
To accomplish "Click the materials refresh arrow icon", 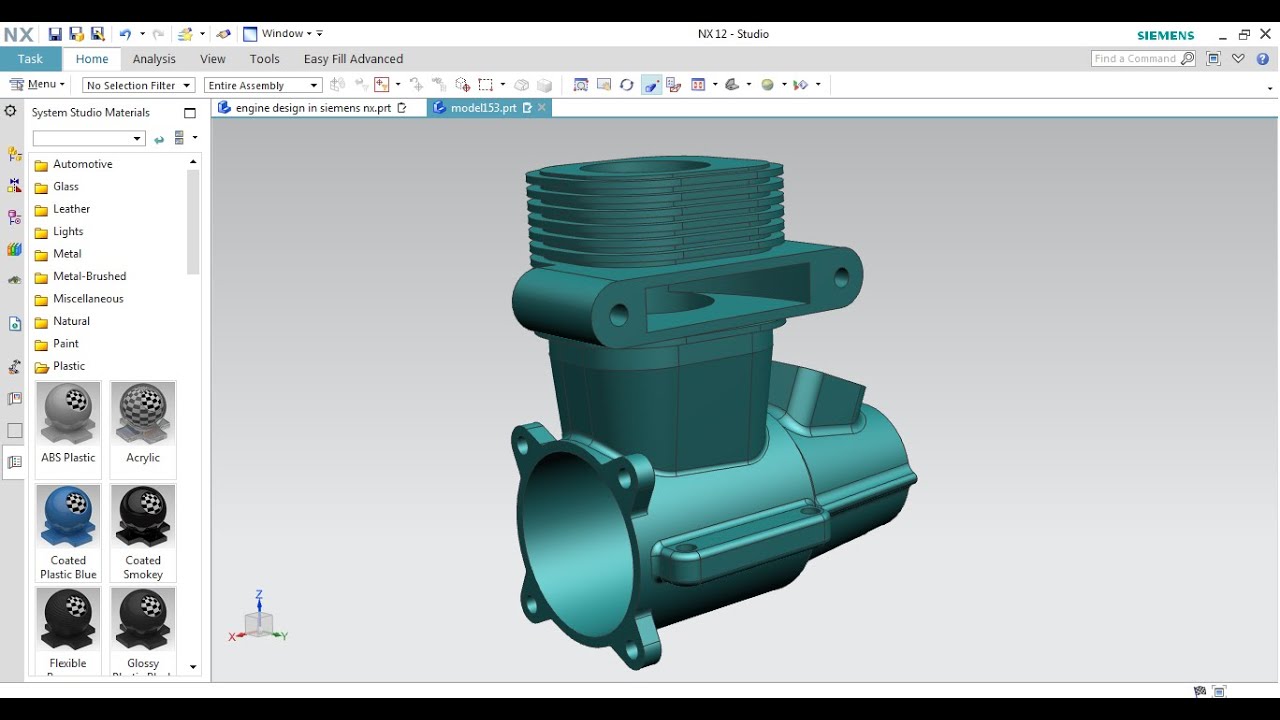I will [x=159, y=138].
